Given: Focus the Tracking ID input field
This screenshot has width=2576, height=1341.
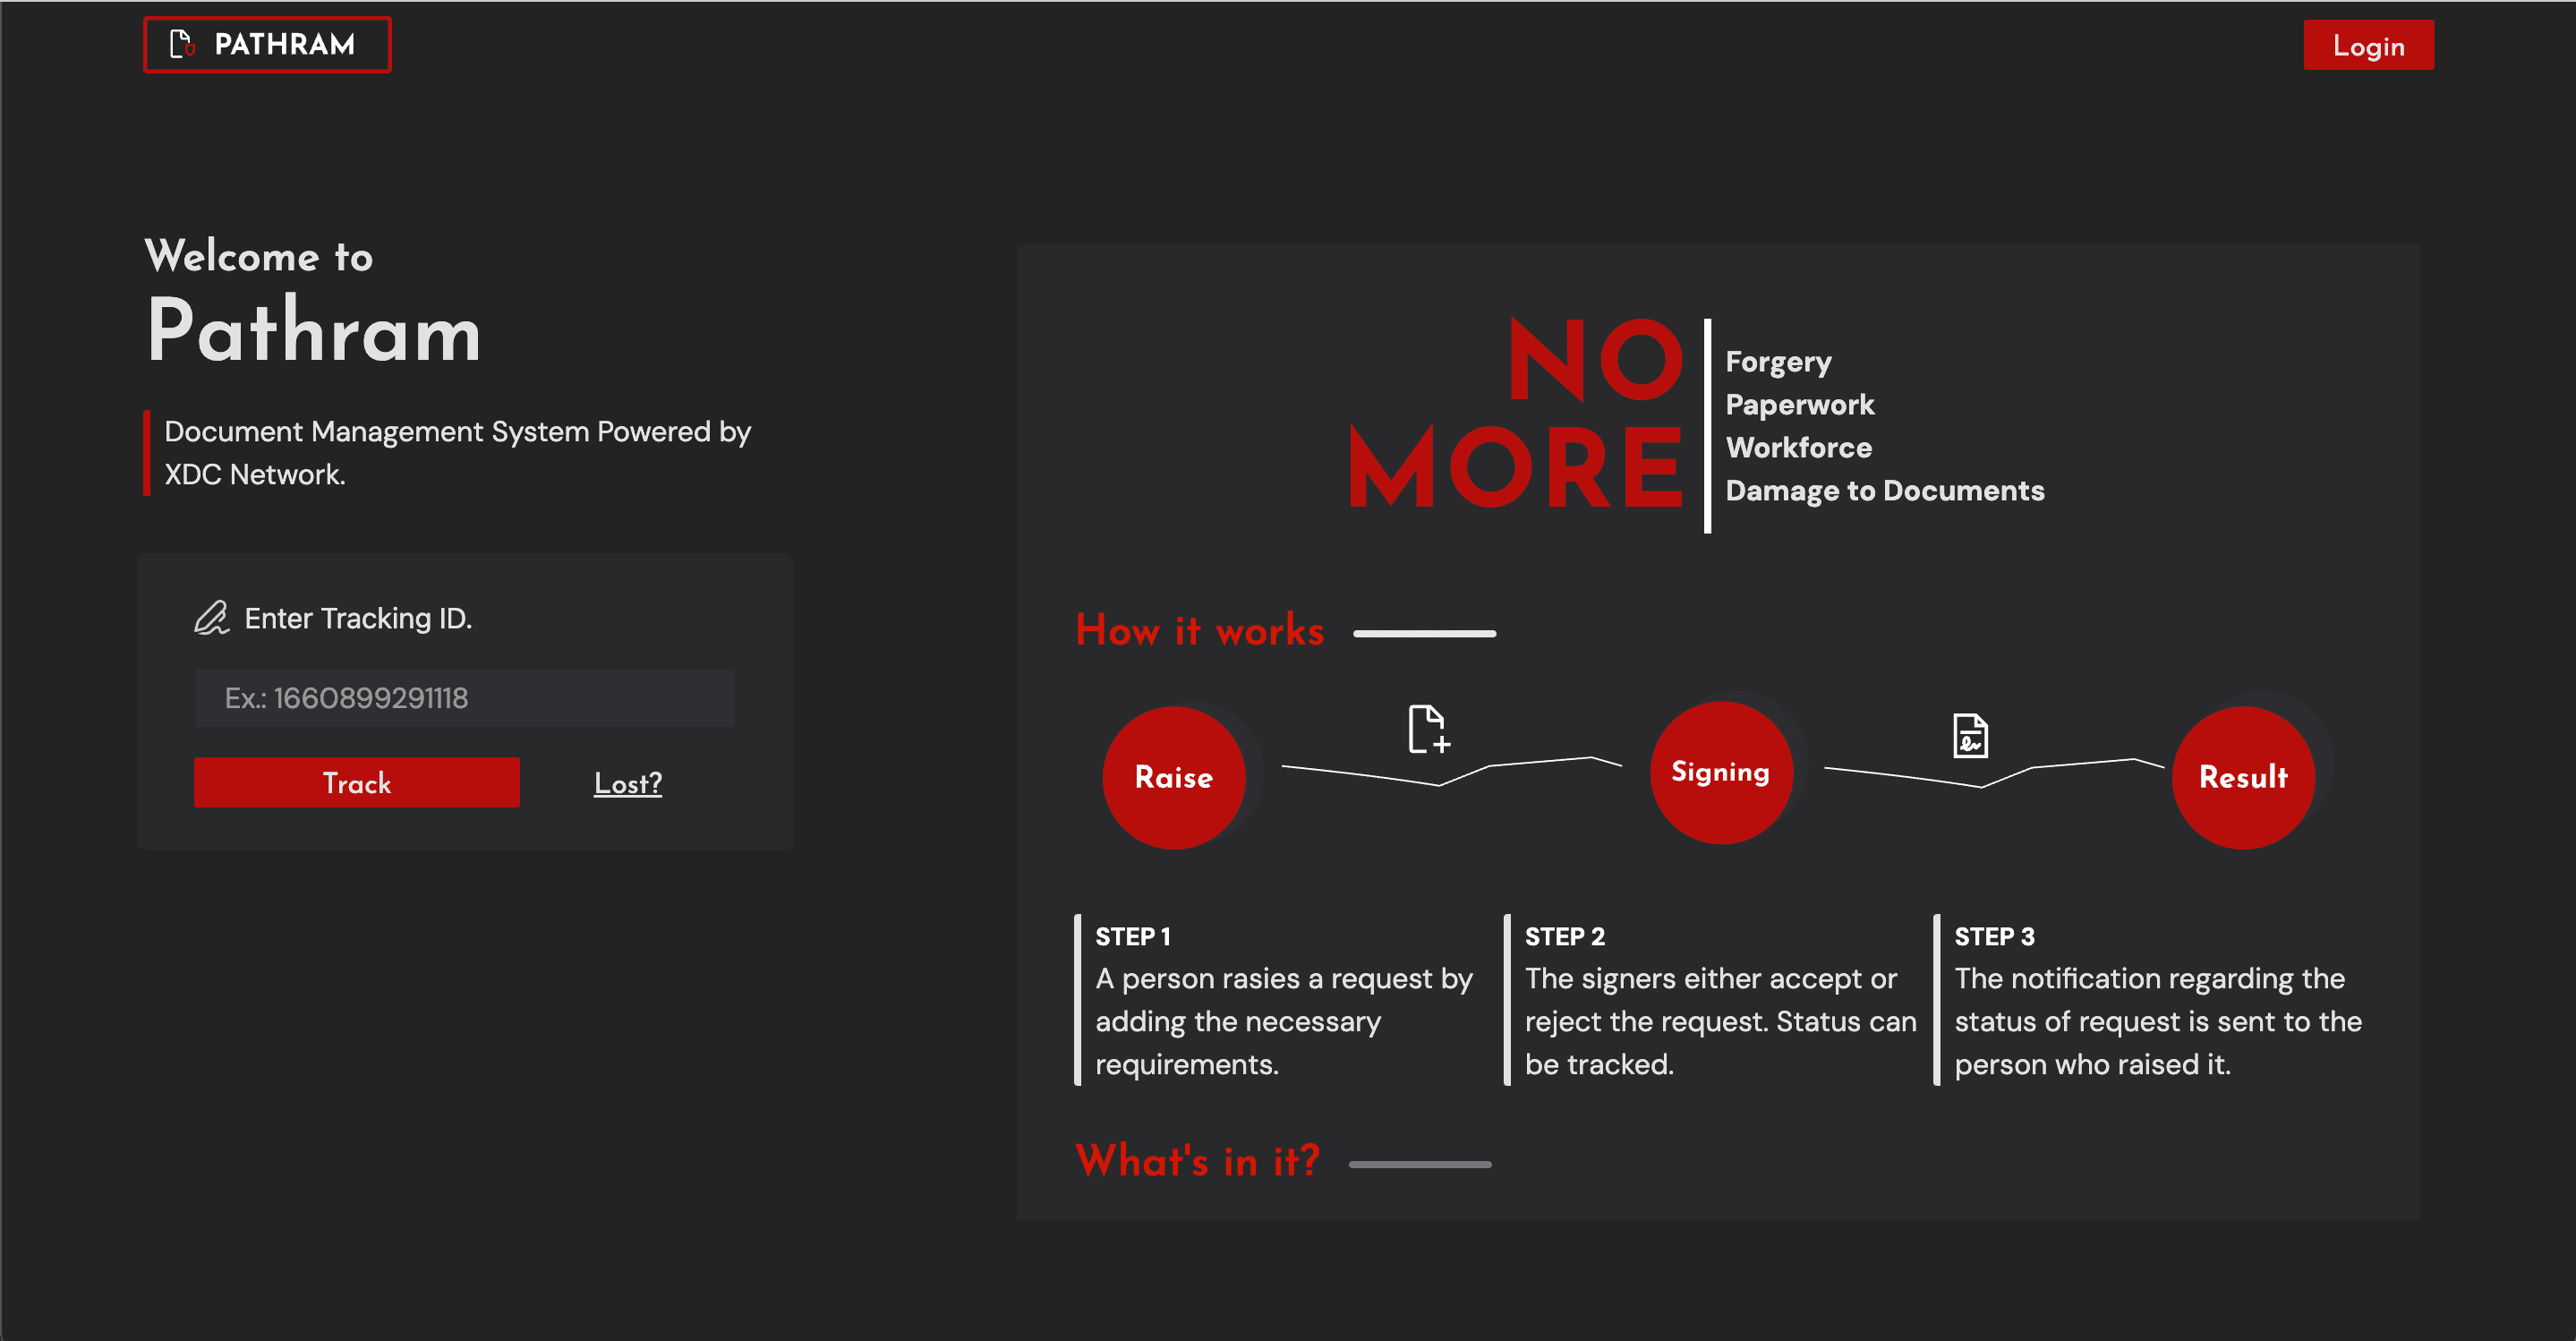Looking at the screenshot, I should click(464, 698).
